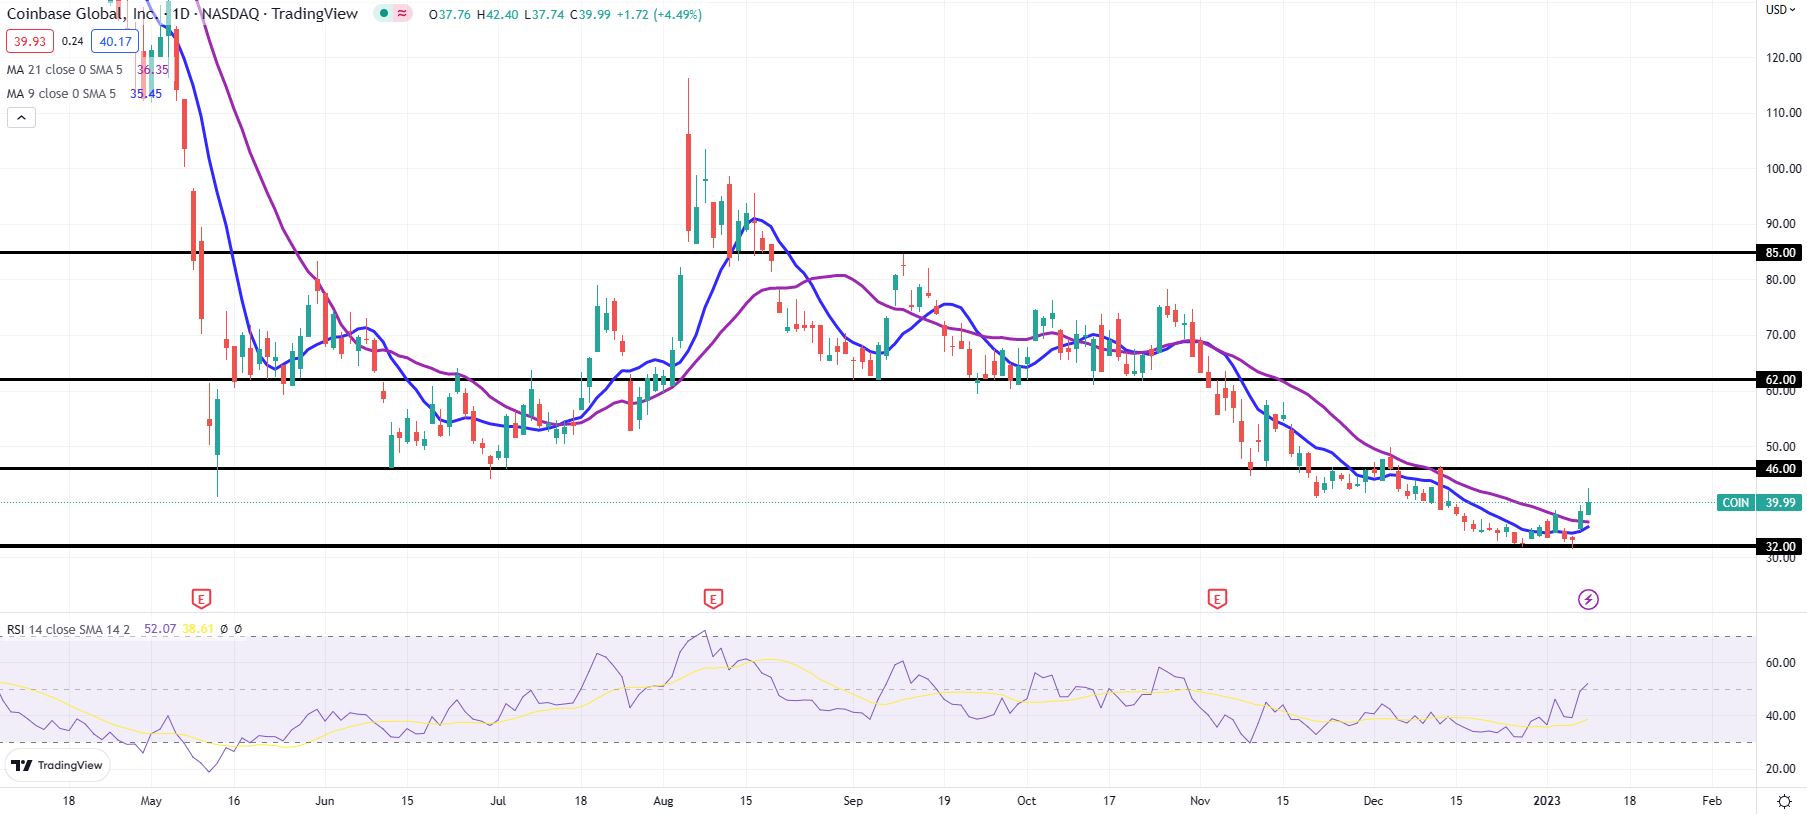Click the RSI average value 38.61
1807x814 pixels.
pyautogui.click(x=198, y=629)
